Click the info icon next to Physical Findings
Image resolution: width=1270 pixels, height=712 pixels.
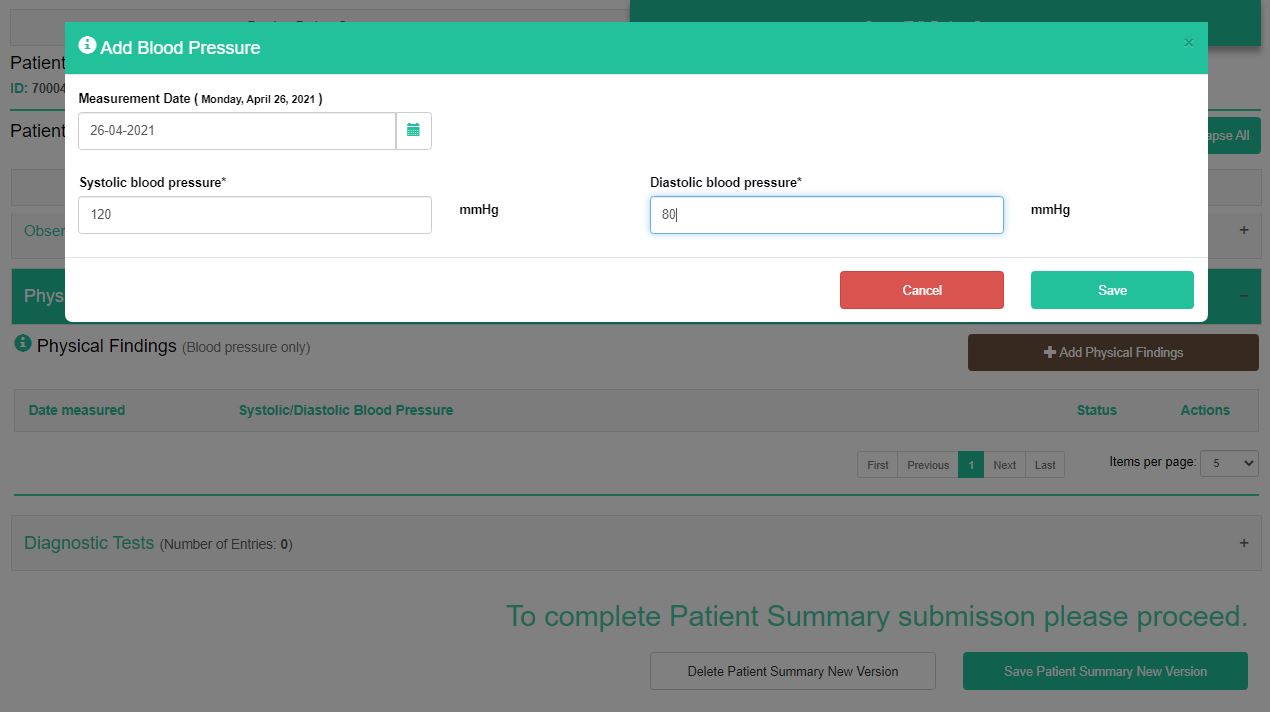pos(23,344)
